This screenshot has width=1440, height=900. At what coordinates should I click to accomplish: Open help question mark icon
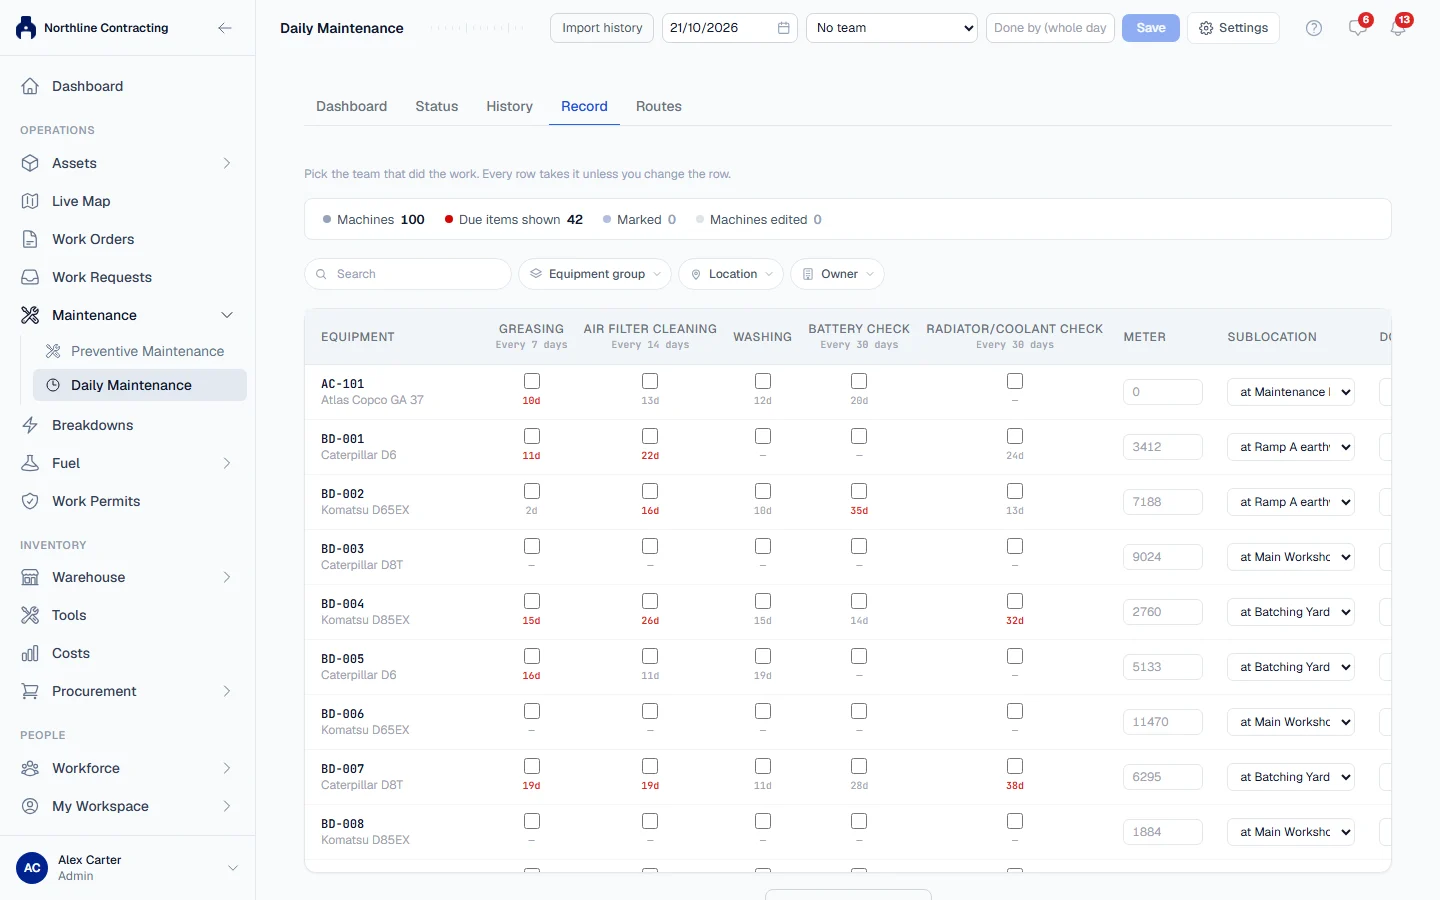[1314, 28]
